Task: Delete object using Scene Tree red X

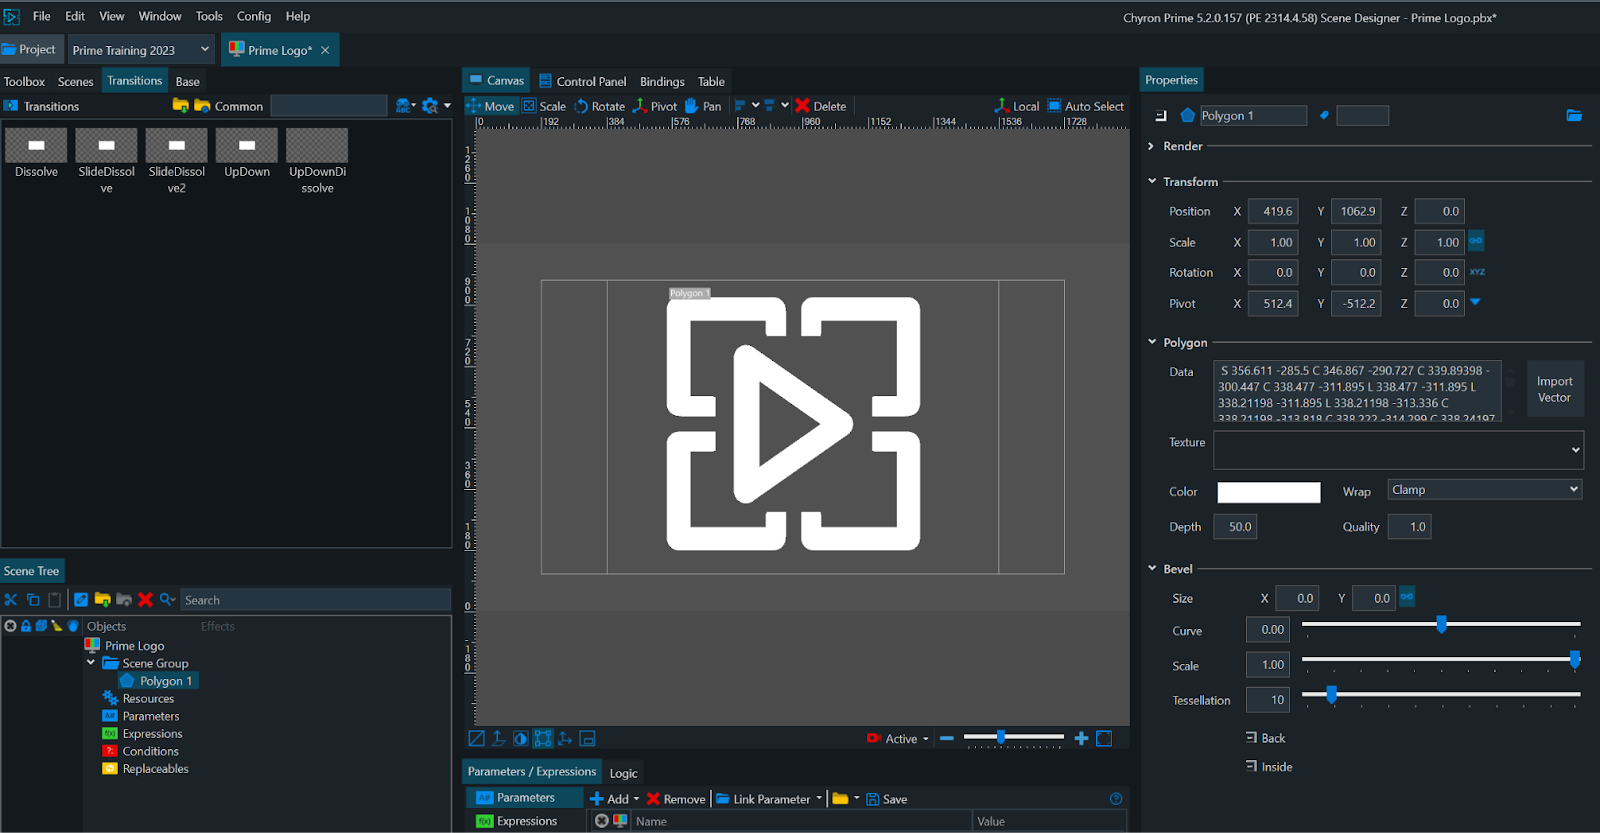Action: 146,600
